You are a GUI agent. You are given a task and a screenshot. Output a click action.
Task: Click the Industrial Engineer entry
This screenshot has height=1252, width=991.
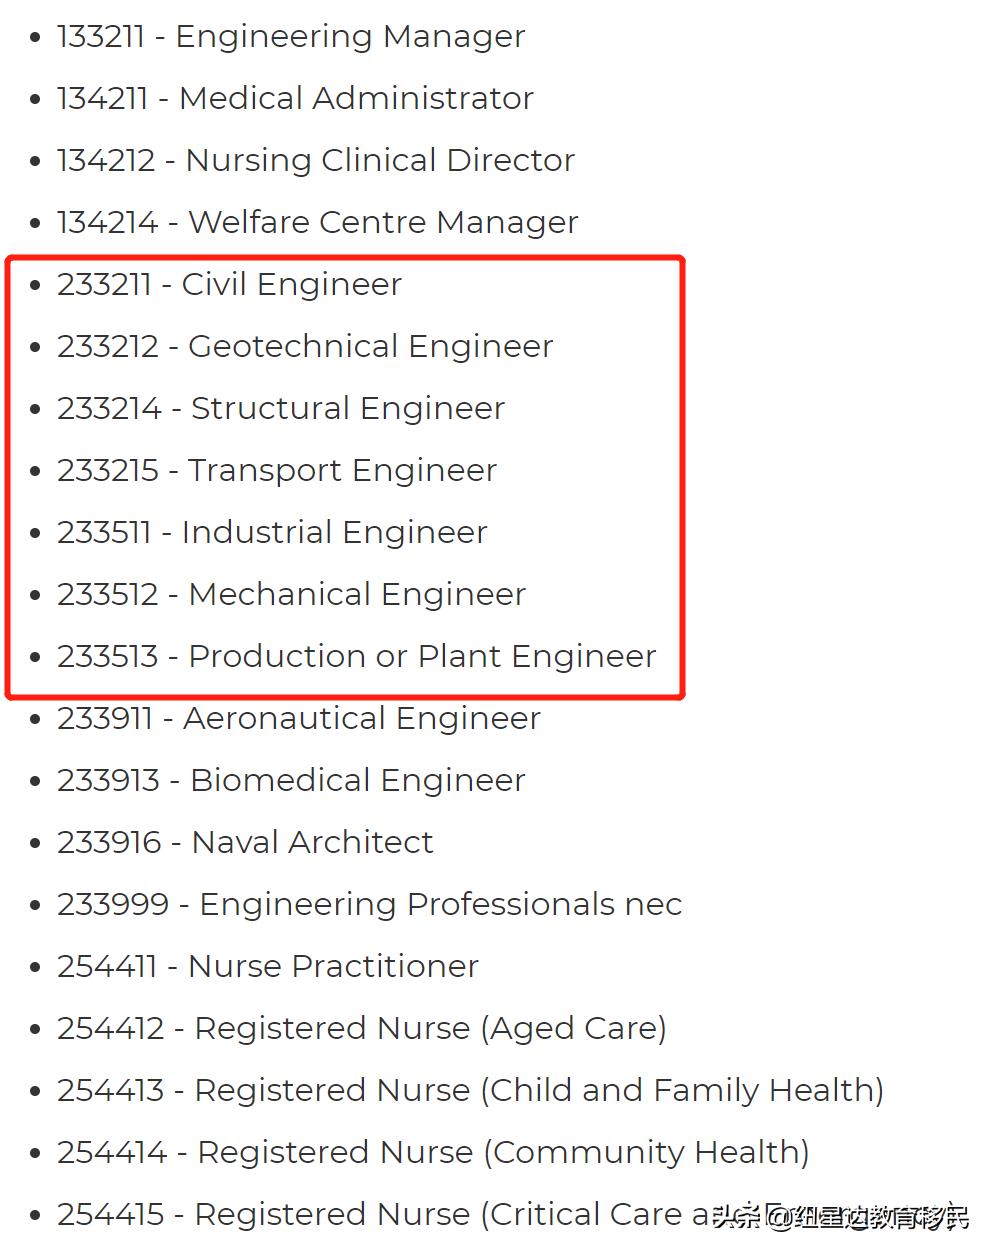[271, 533]
